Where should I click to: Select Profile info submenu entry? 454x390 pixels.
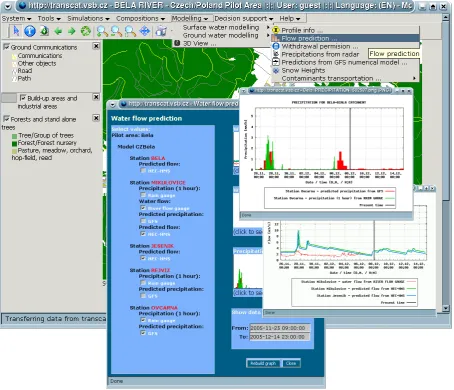(345, 30)
